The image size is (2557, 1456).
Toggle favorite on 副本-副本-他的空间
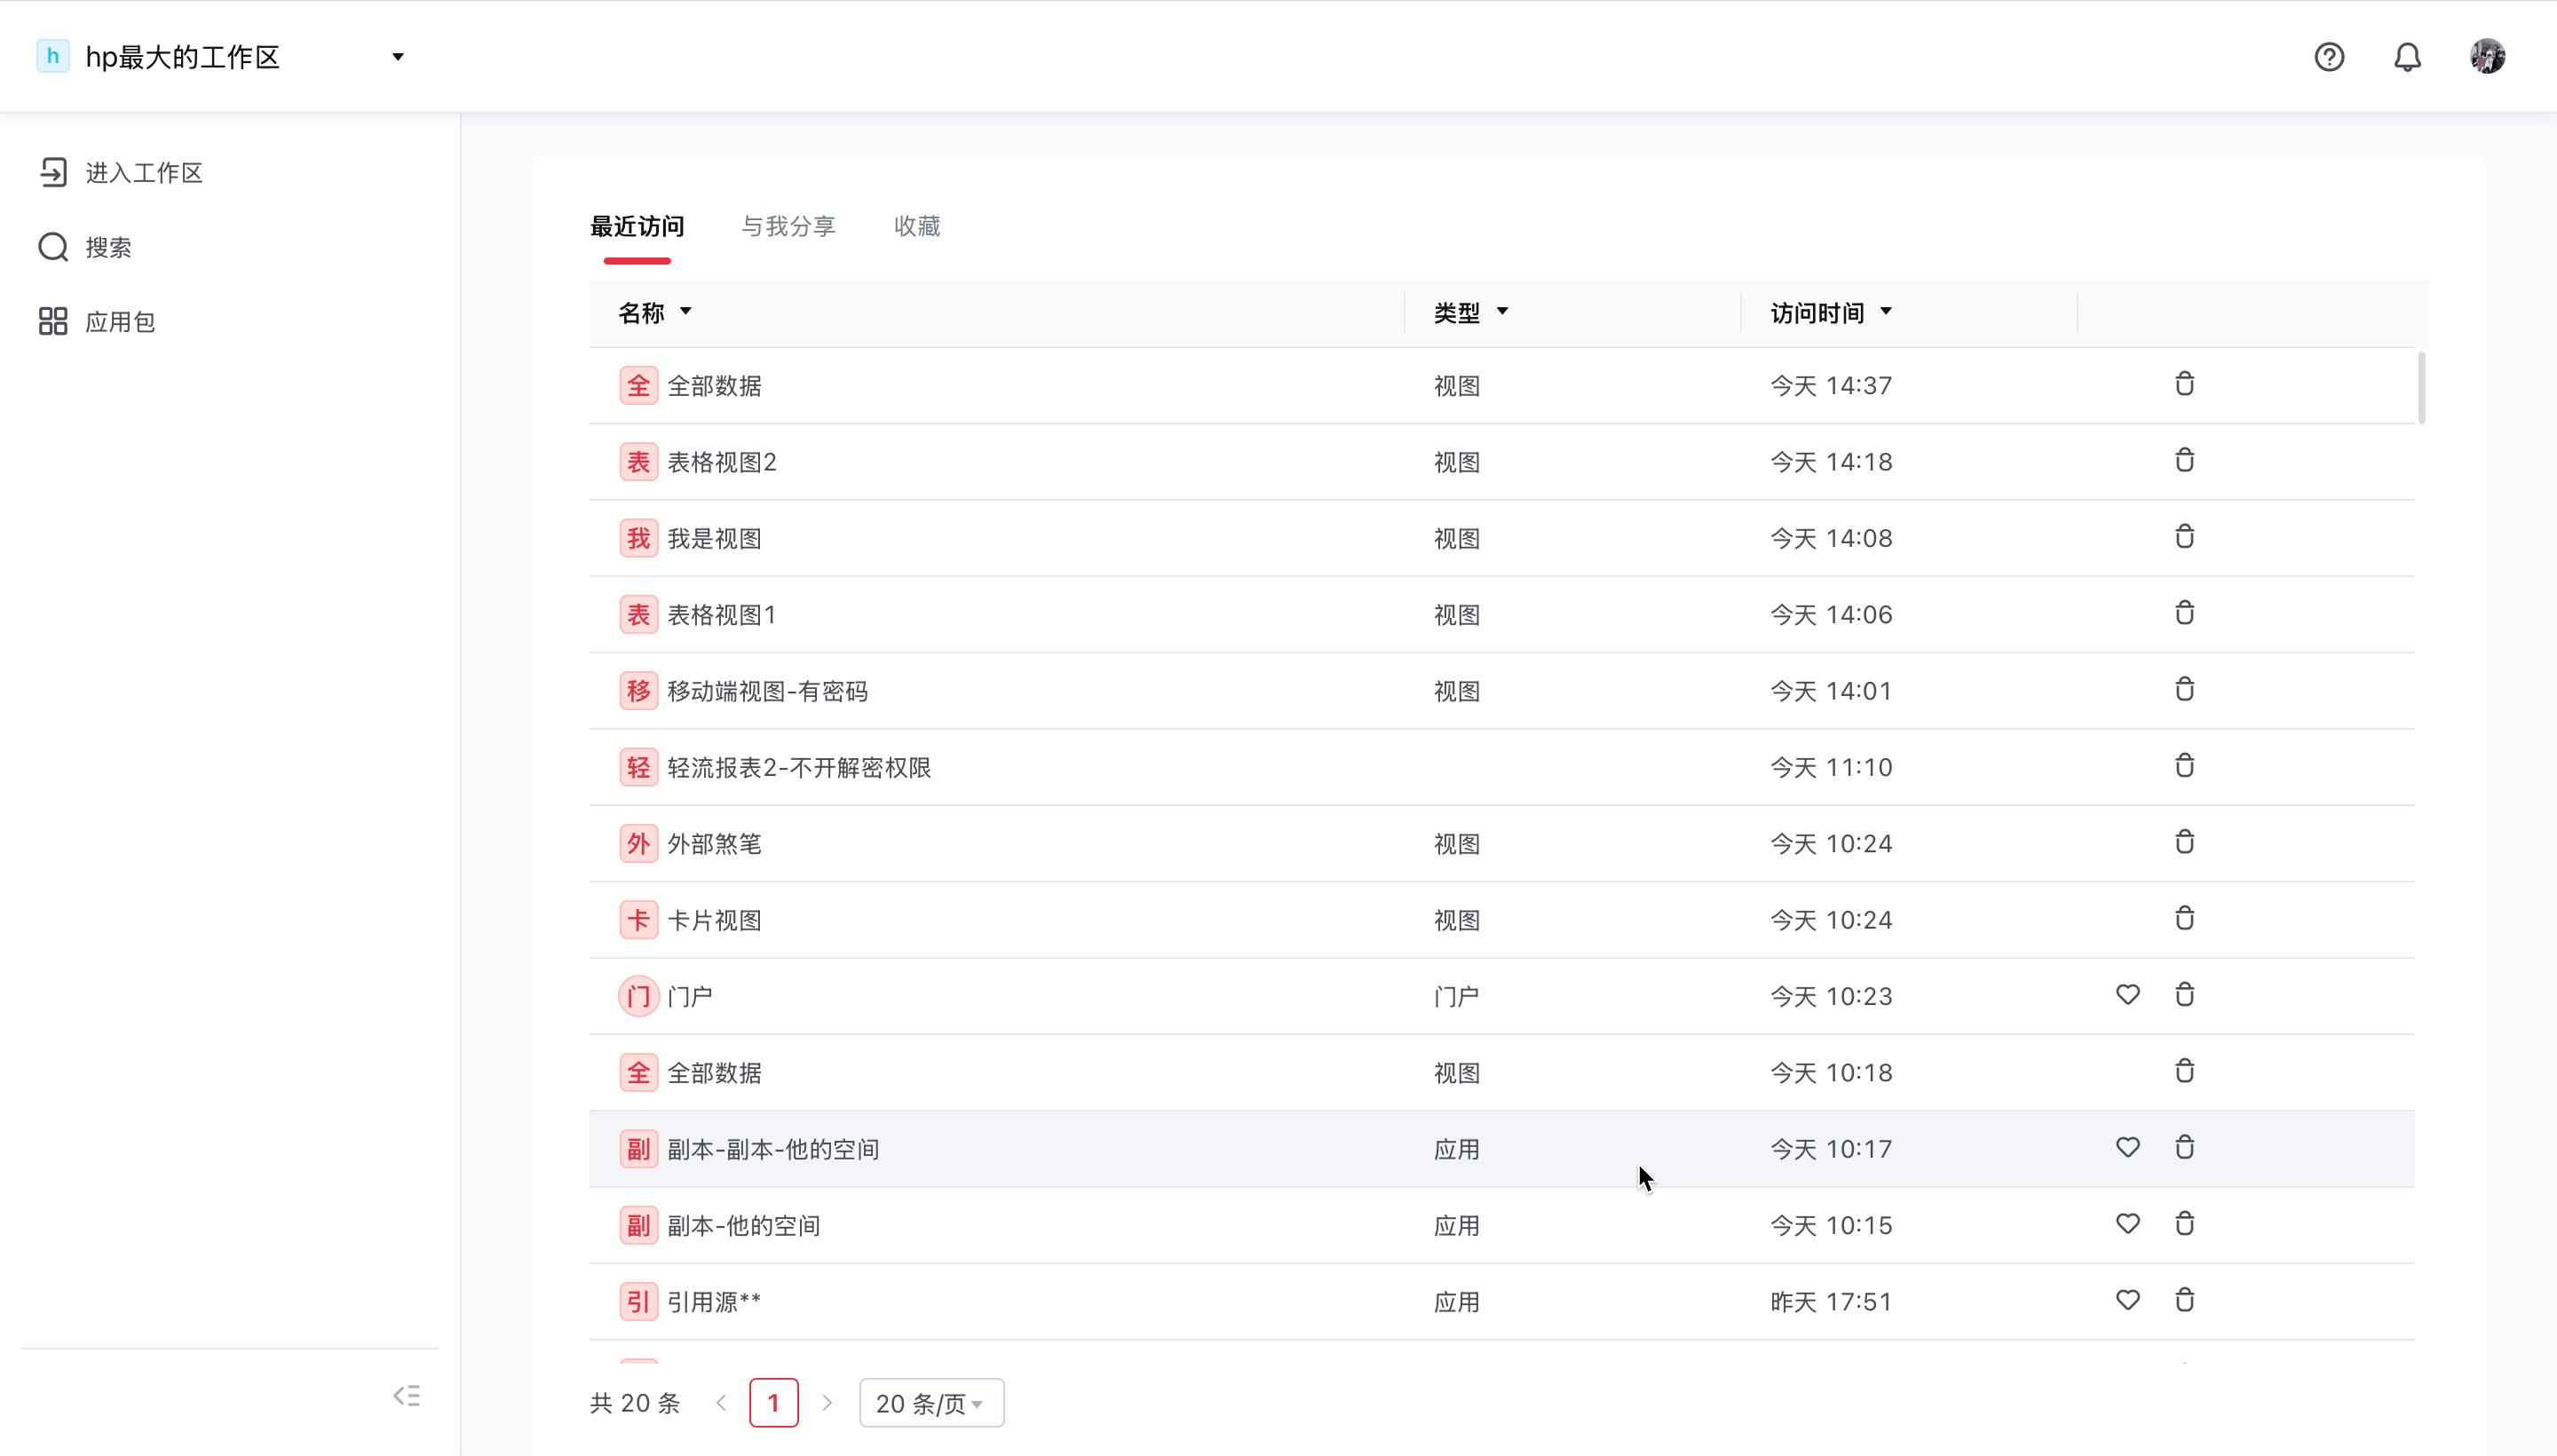click(2128, 1147)
